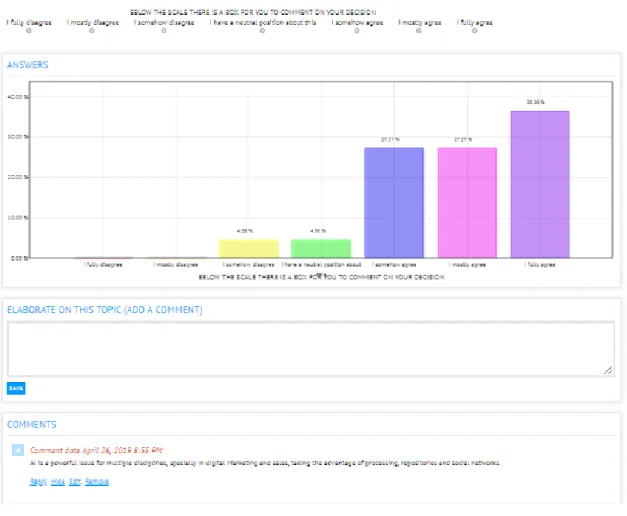The width and height of the screenshot is (627, 516).
Task: Click the blue 'I somehow agree' bar
Action: 394,203
